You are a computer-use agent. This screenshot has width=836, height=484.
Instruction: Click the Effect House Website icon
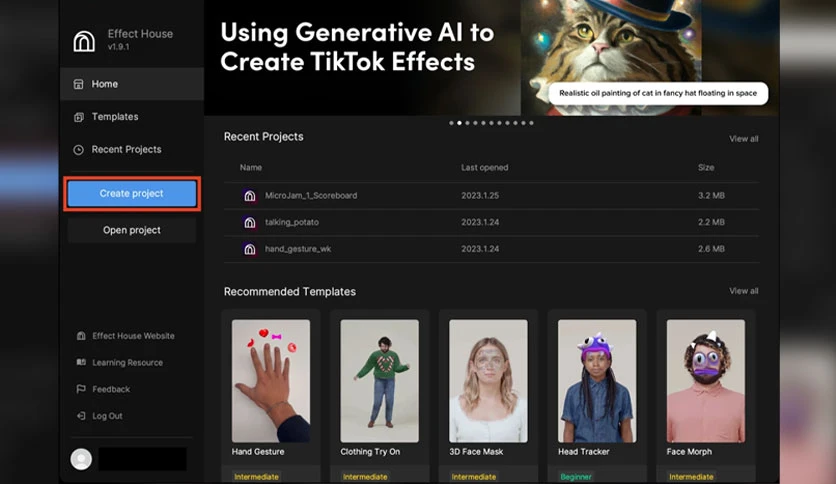coord(81,336)
